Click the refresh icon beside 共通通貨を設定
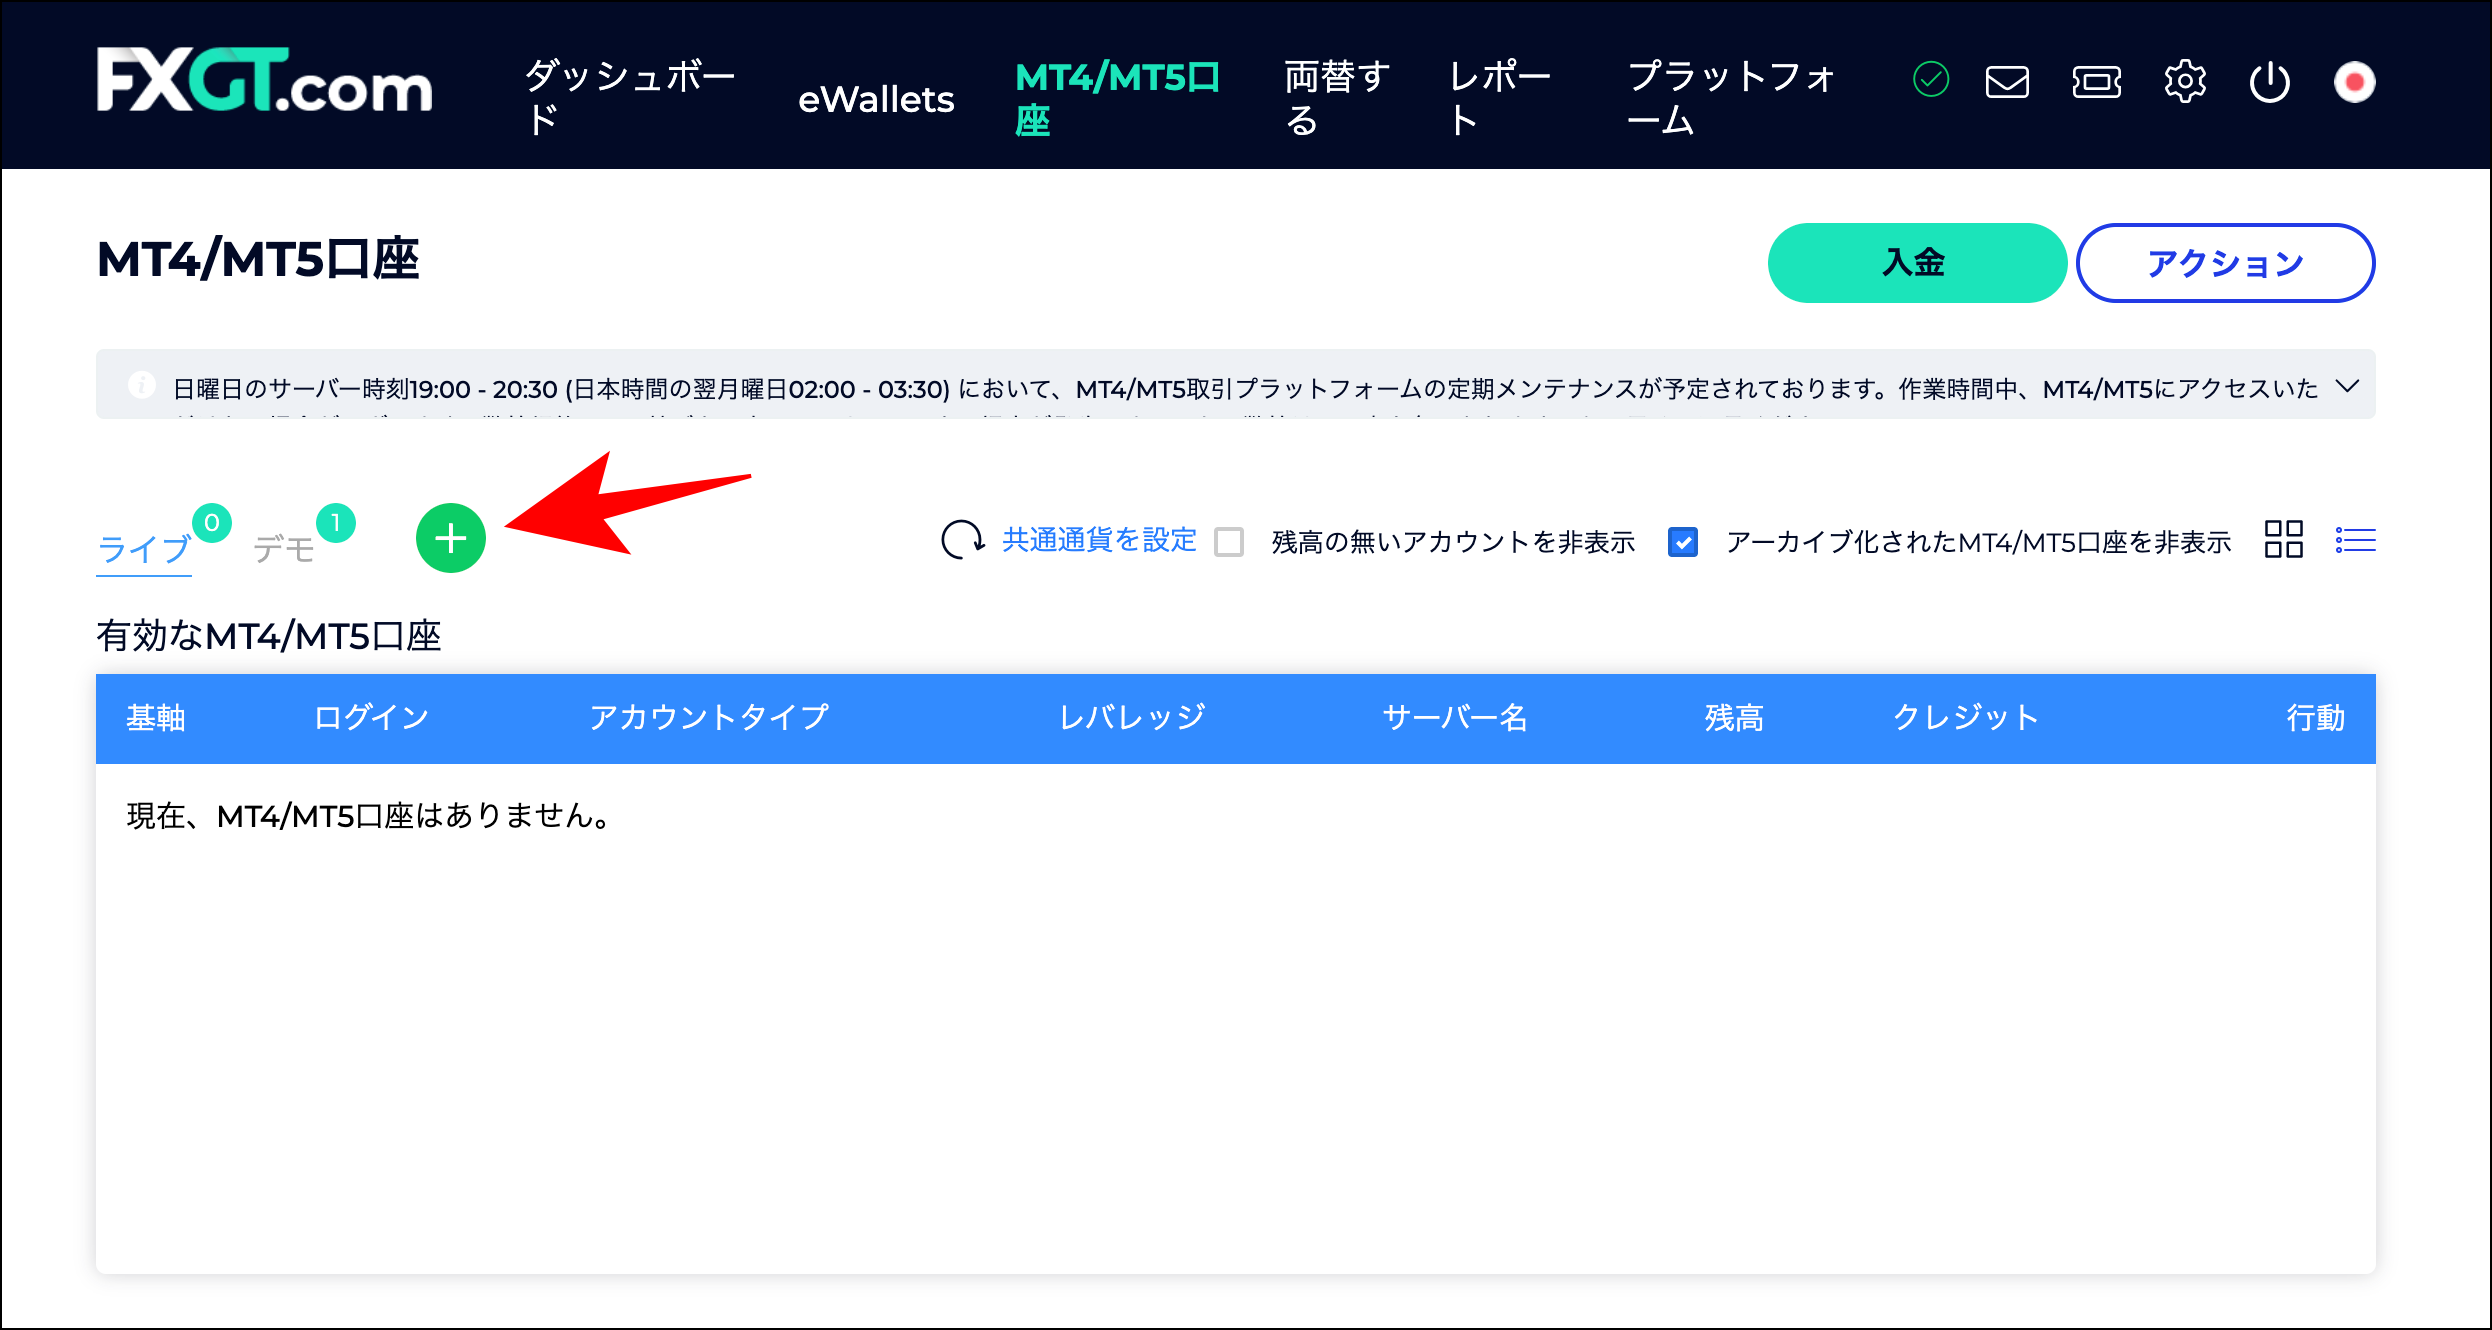The height and width of the screenshot is (1330, 2492). pyautogui.click(x=963, y=540)
